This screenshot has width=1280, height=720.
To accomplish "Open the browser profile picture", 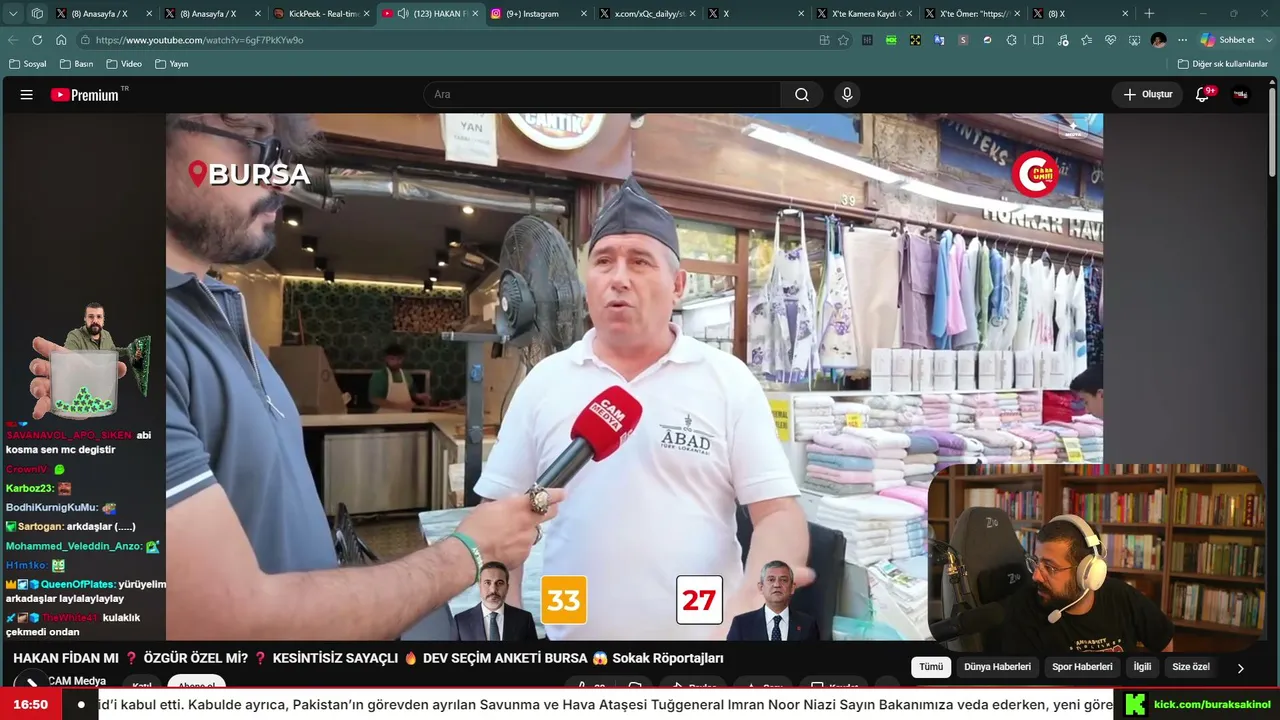I will point(1158,40).
